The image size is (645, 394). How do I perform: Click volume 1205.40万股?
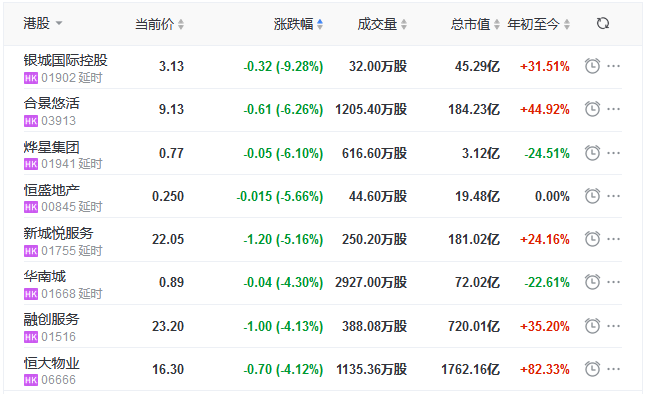tap(371, 109)
